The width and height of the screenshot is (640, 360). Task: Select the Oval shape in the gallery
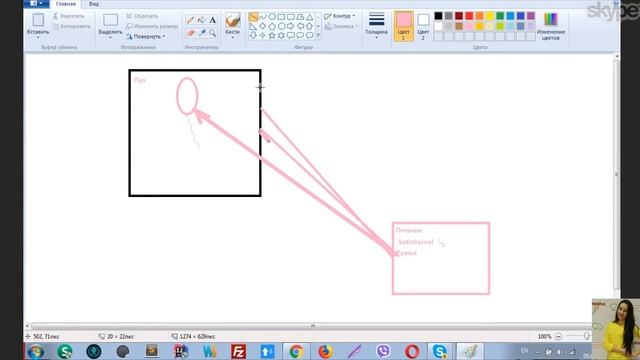point(272,17)
